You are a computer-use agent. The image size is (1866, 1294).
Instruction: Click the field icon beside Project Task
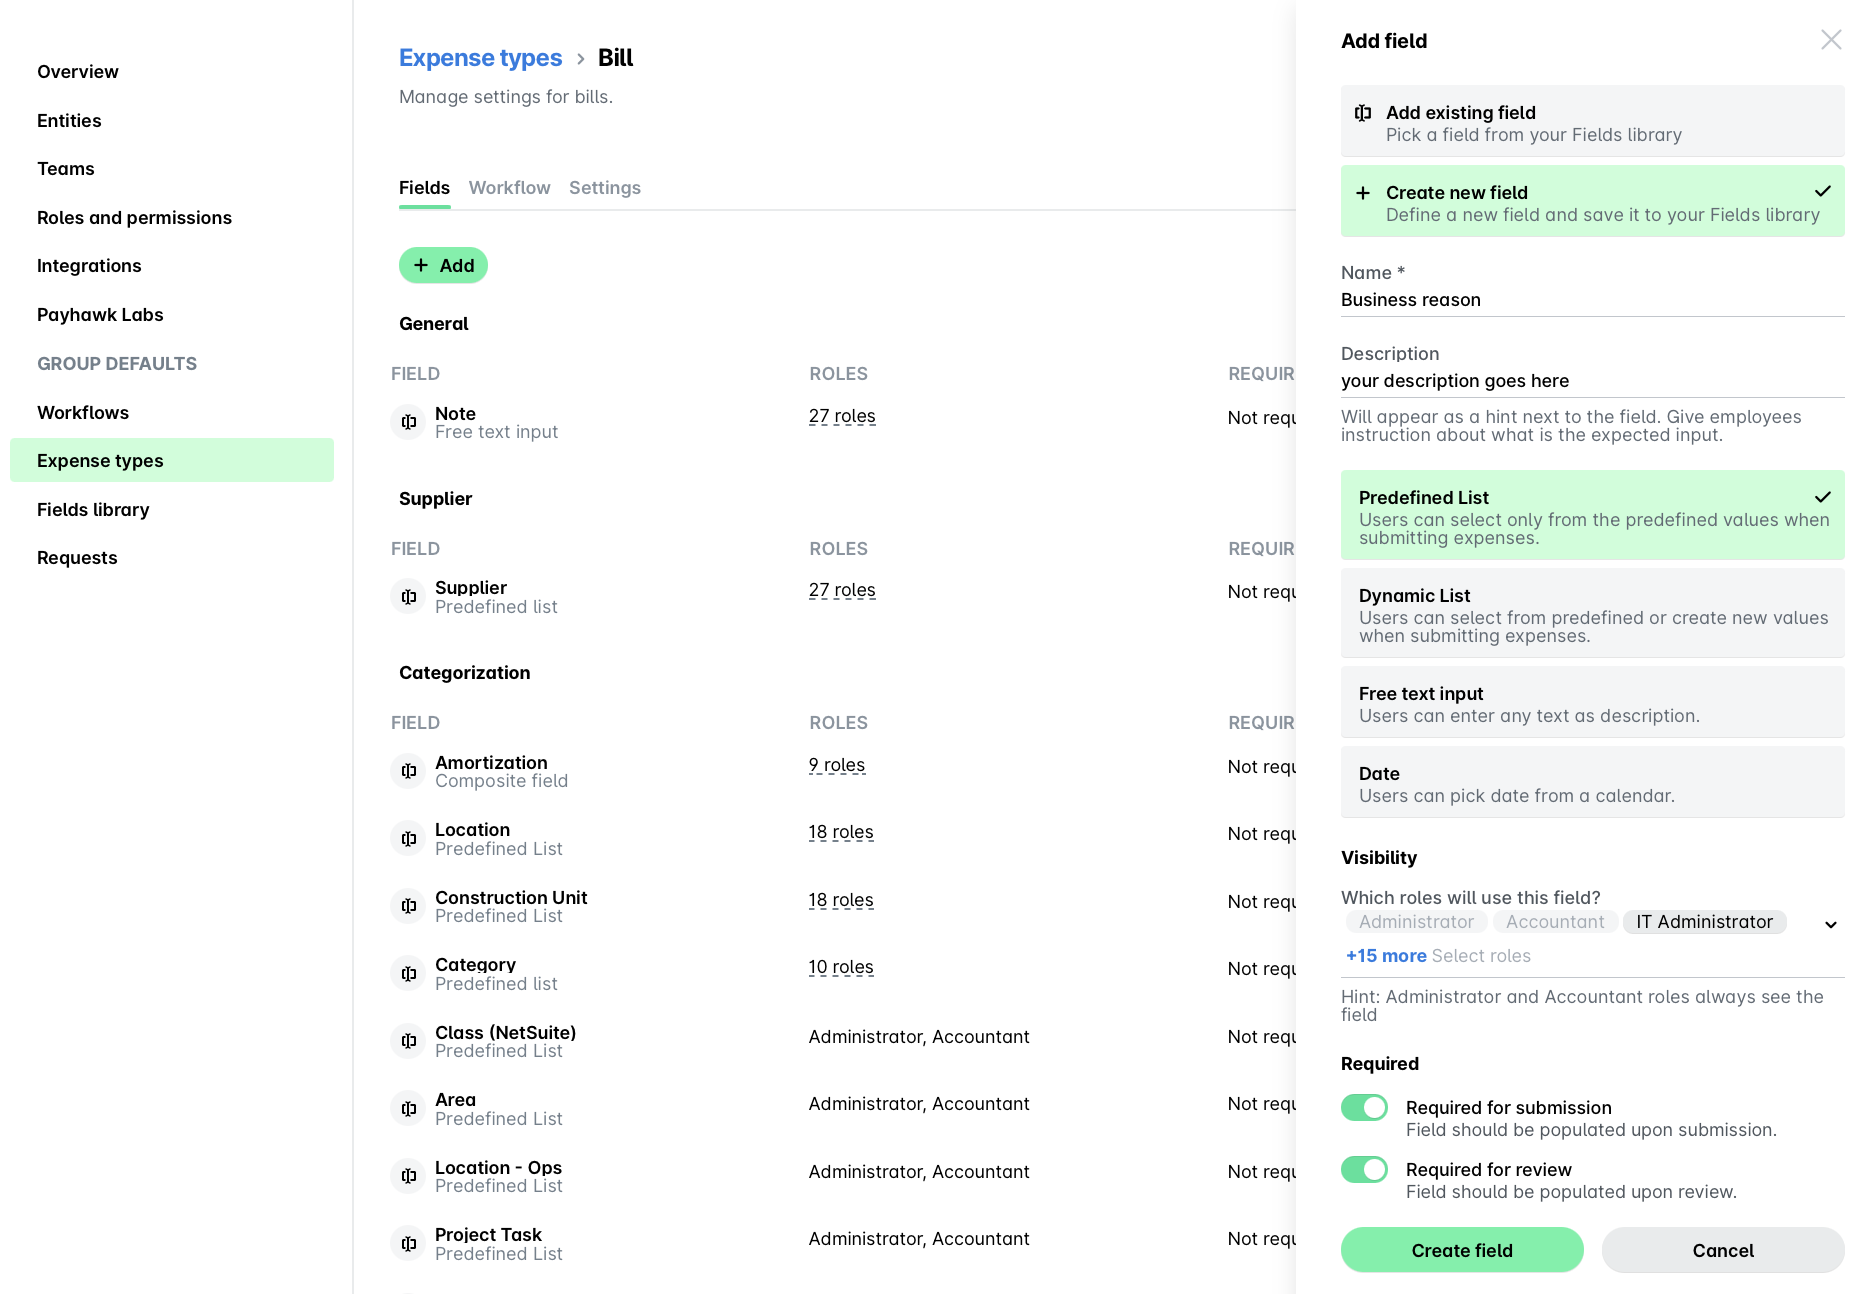(x=408, y=1244)
